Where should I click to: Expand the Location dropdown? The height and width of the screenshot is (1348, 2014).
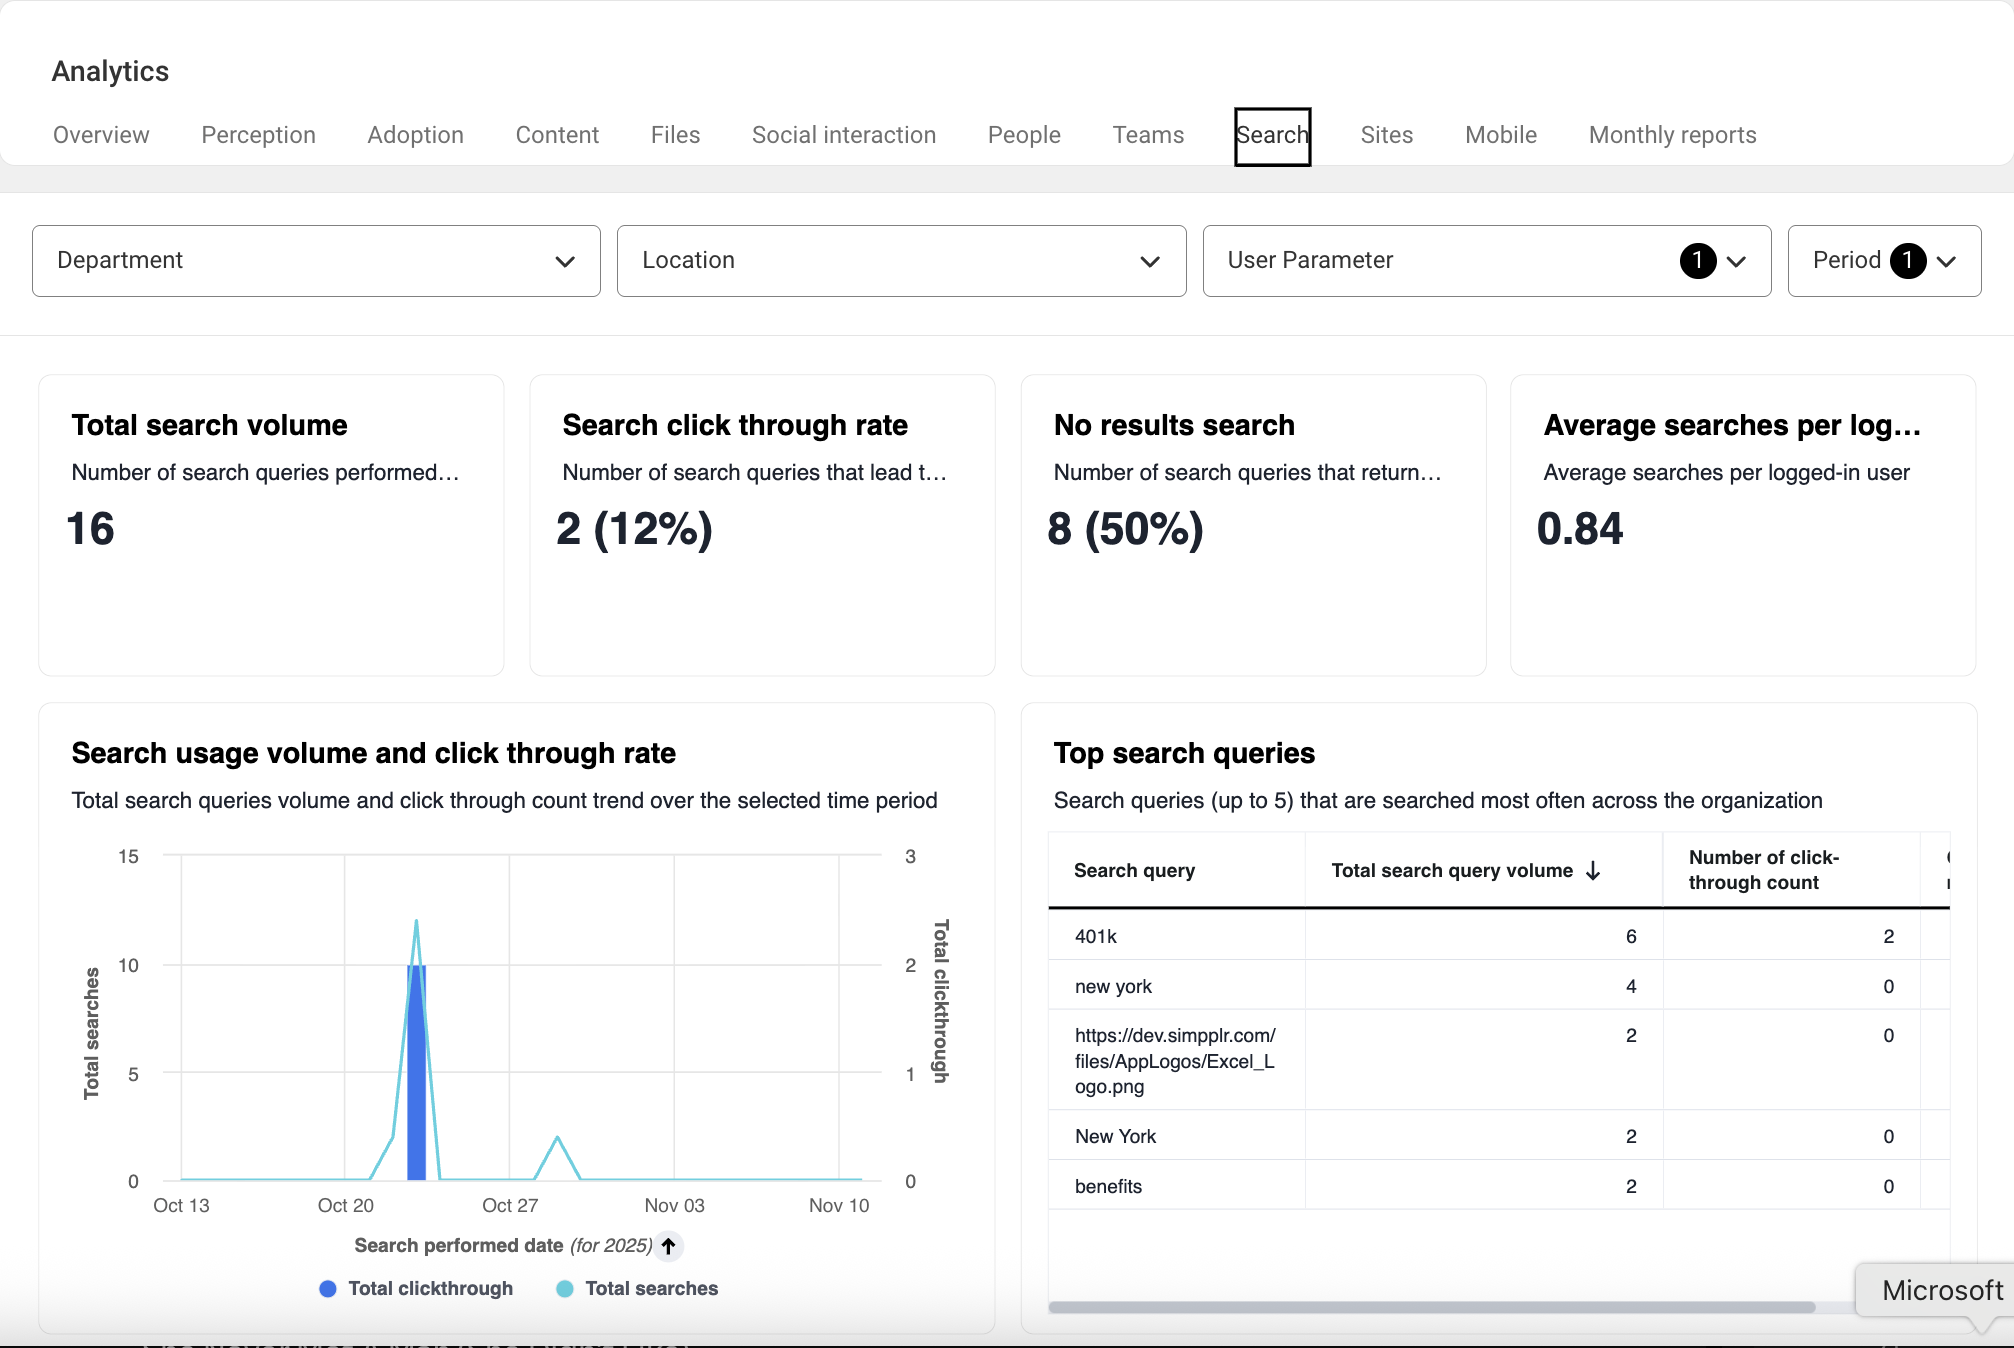[901, 261]
